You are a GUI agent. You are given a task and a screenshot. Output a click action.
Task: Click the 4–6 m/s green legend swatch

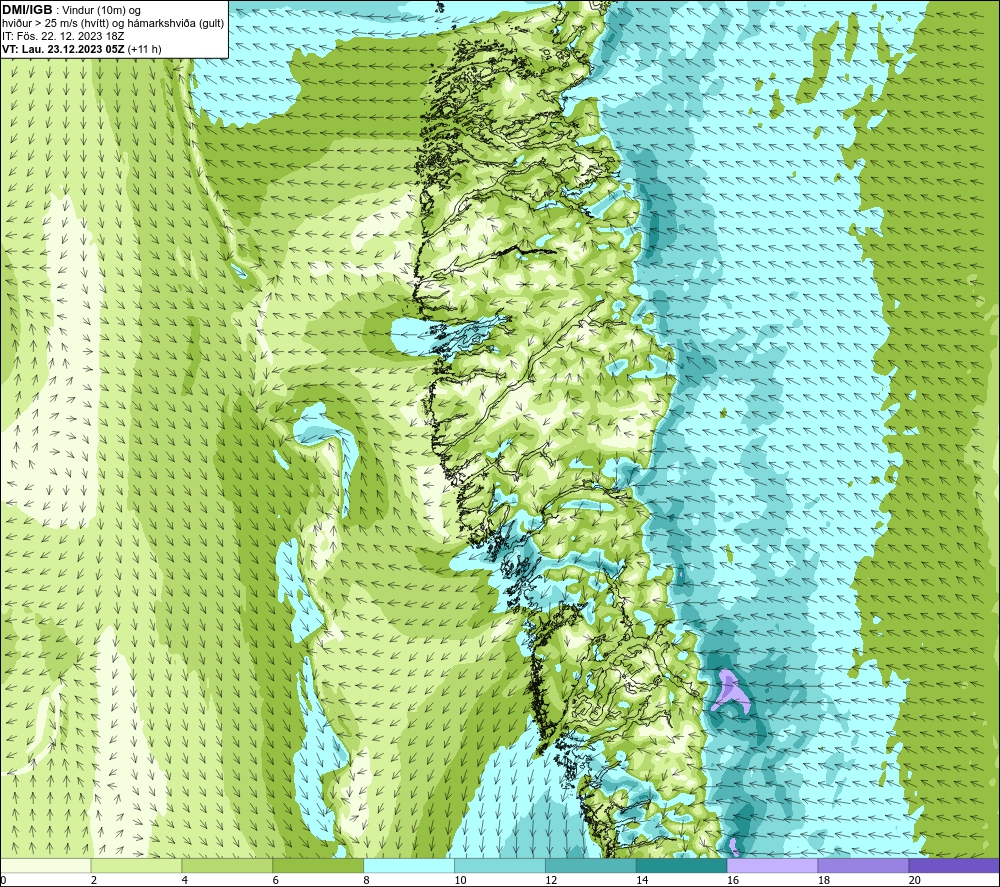tap(227, 865)
